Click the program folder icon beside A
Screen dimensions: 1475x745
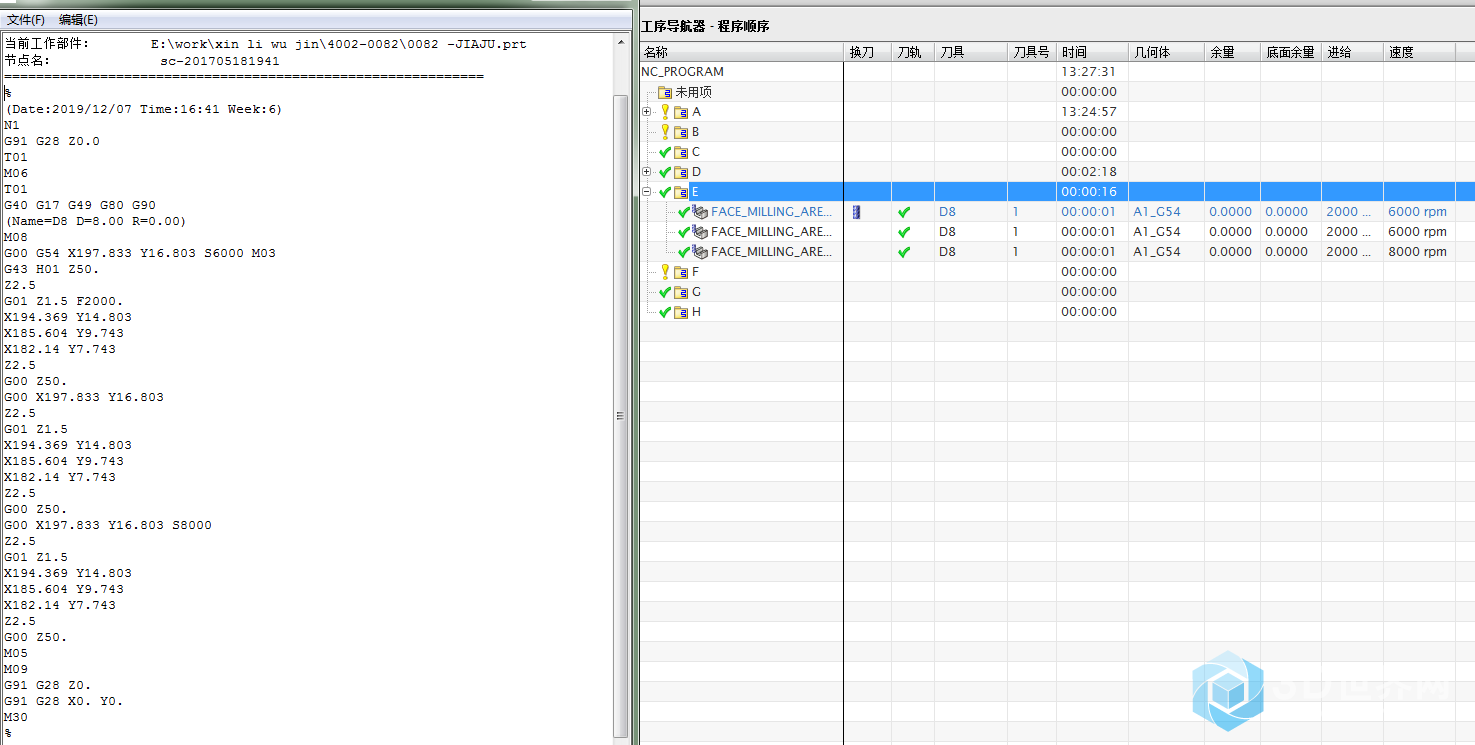coord(681,112)
